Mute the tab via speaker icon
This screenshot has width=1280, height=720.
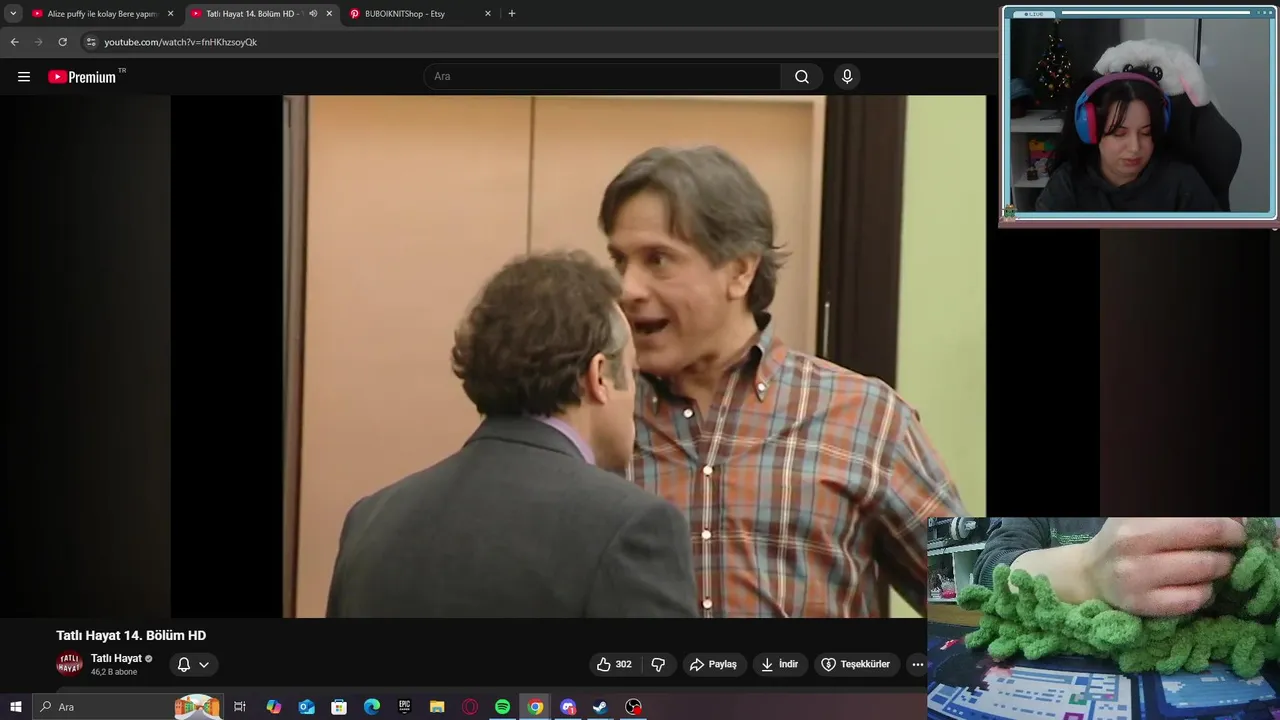[313, 14]
